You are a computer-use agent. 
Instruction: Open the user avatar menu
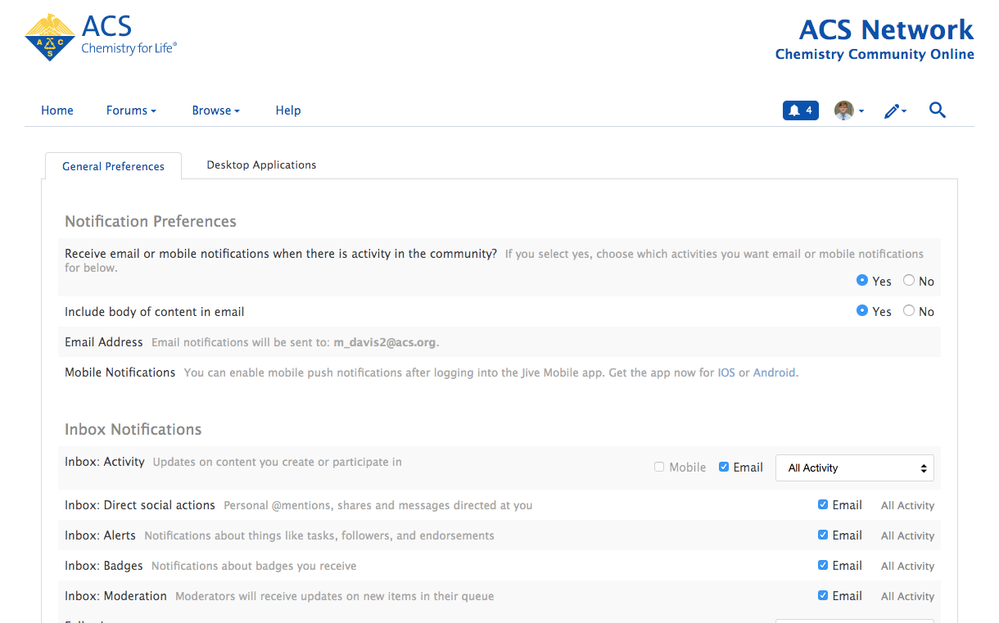click(x=848, y=110)
